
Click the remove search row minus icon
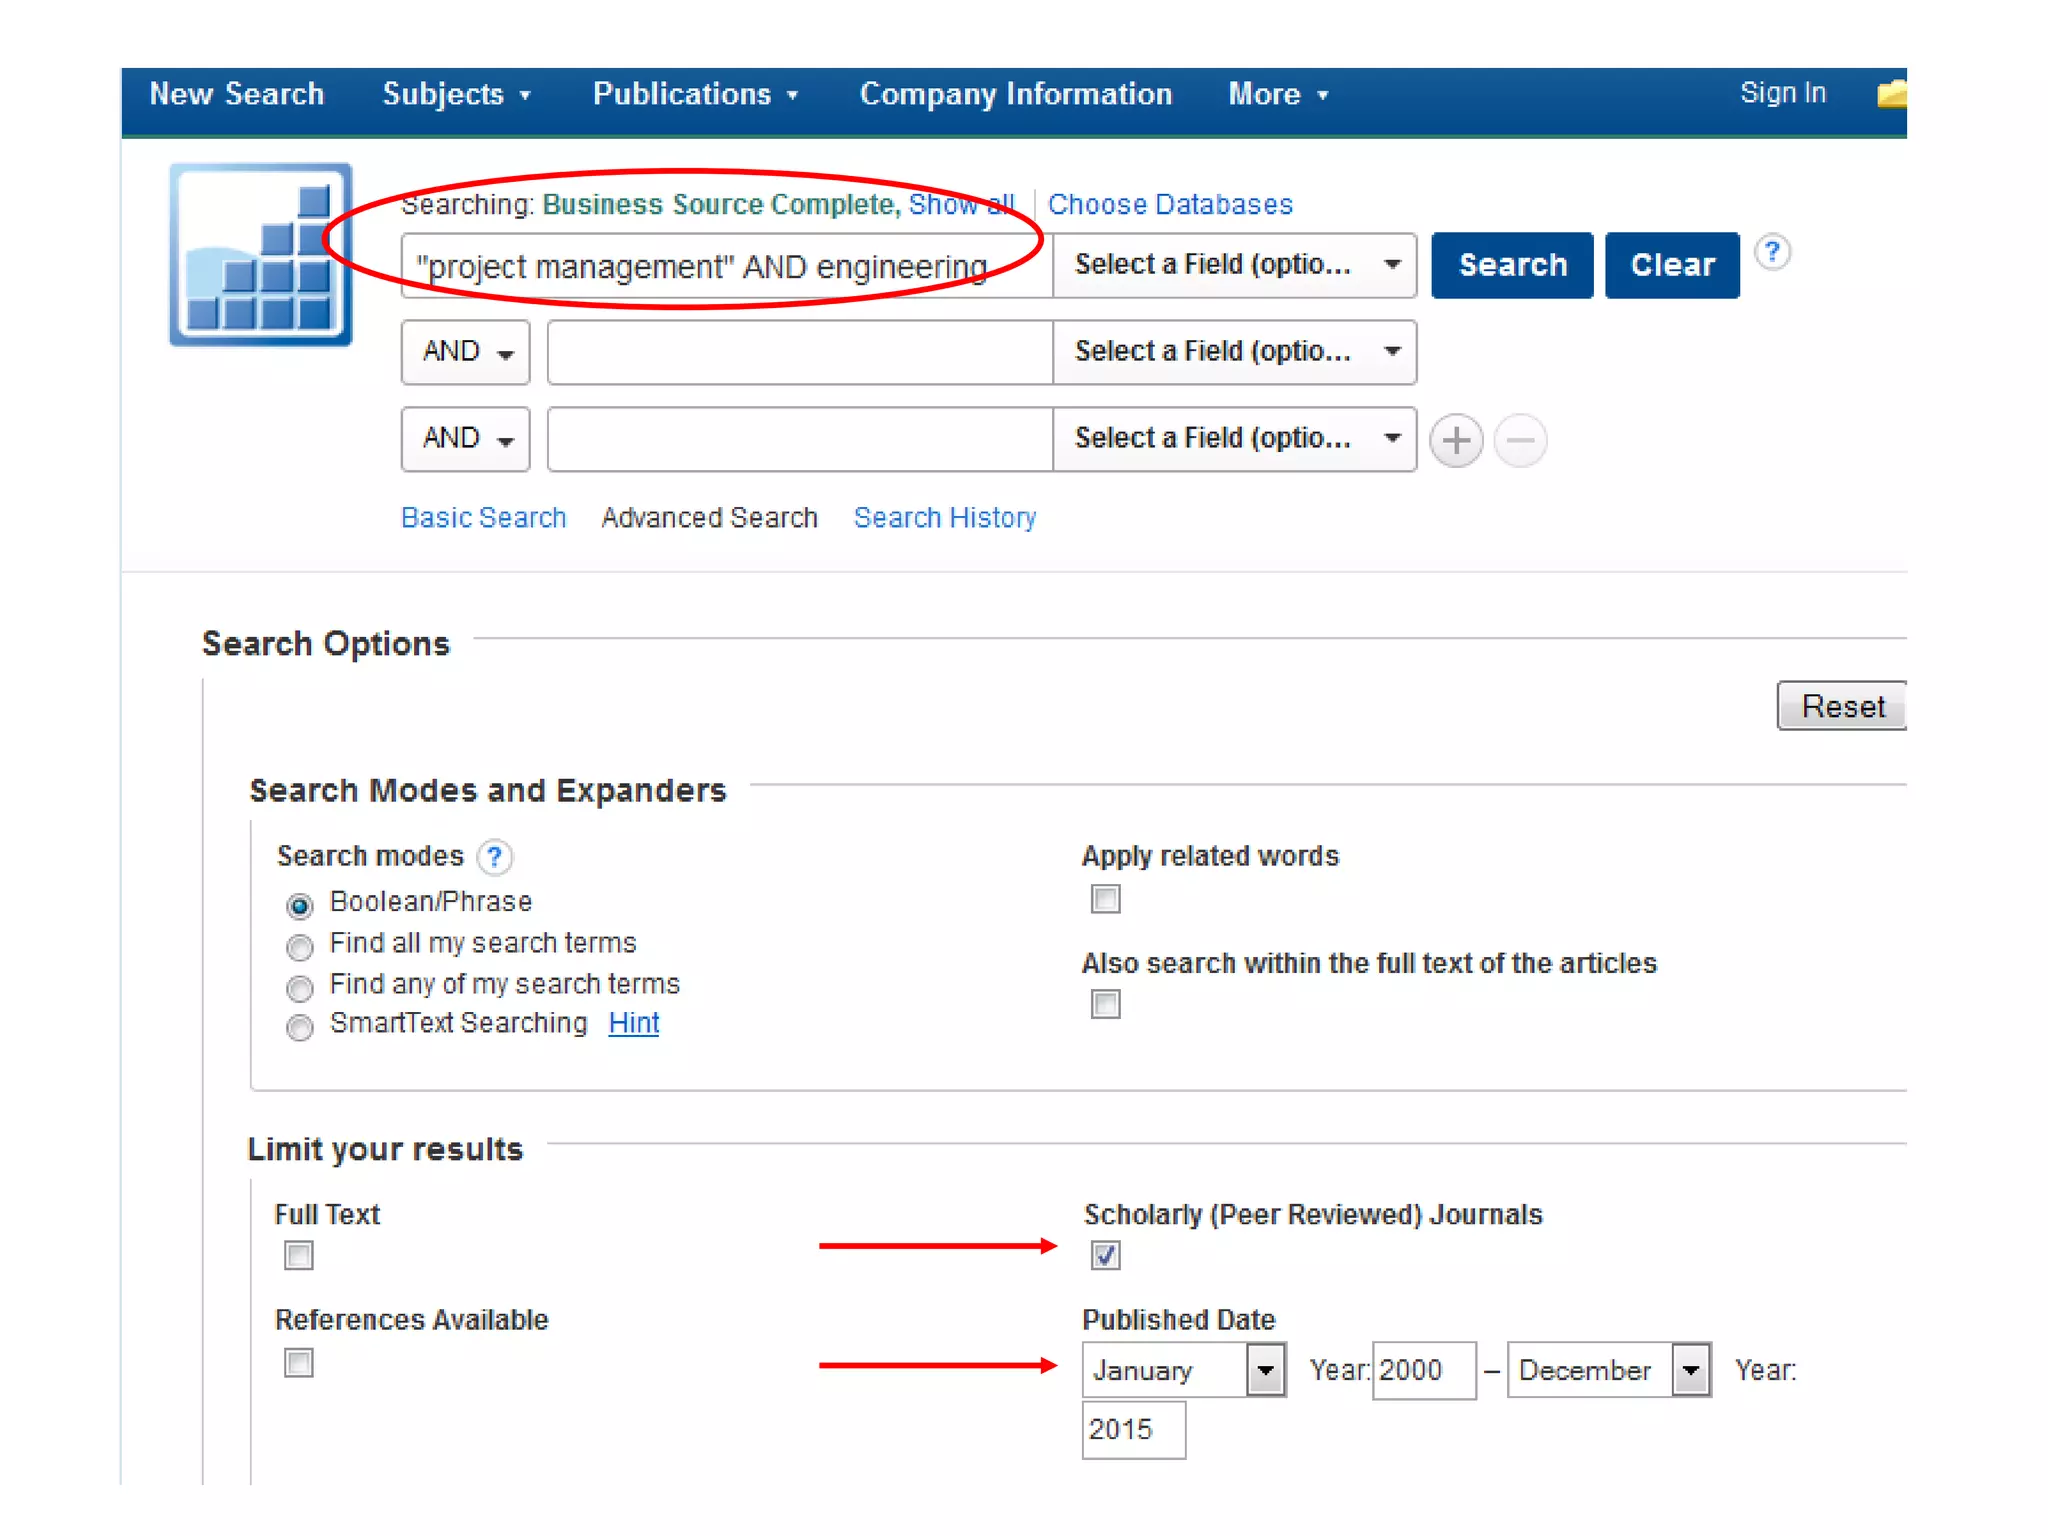(x=1520, y=440)
